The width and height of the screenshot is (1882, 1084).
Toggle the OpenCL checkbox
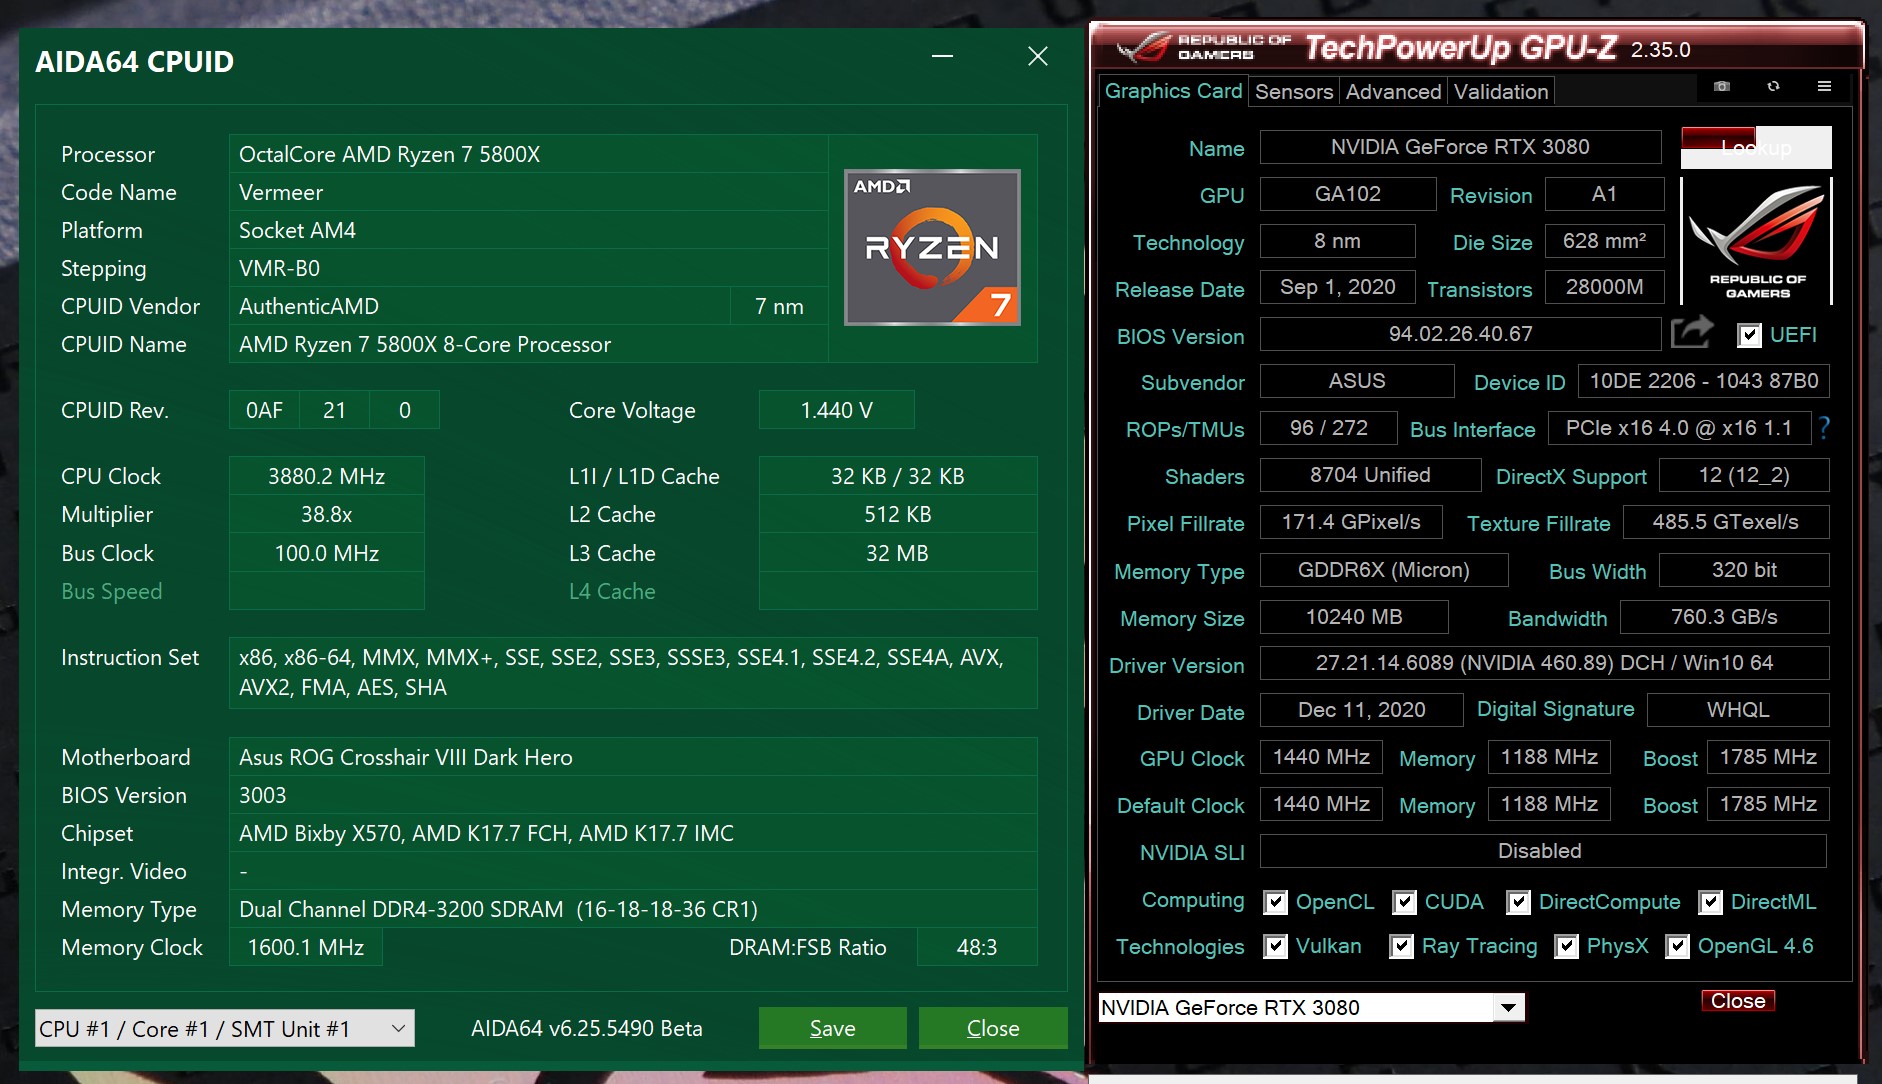coord(1275,902)
